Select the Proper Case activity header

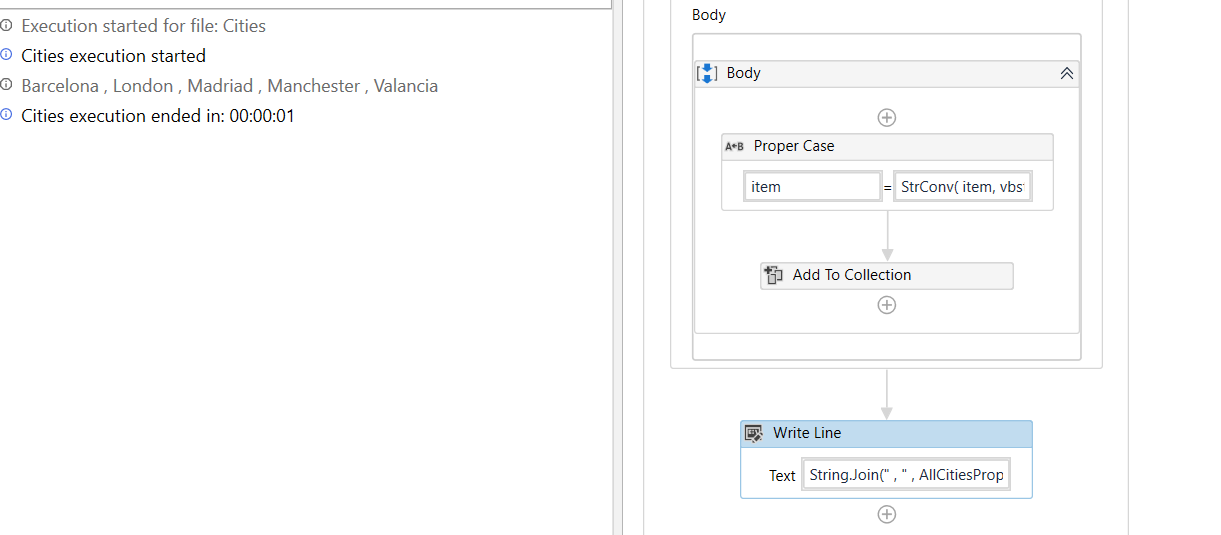pos(887,146)
